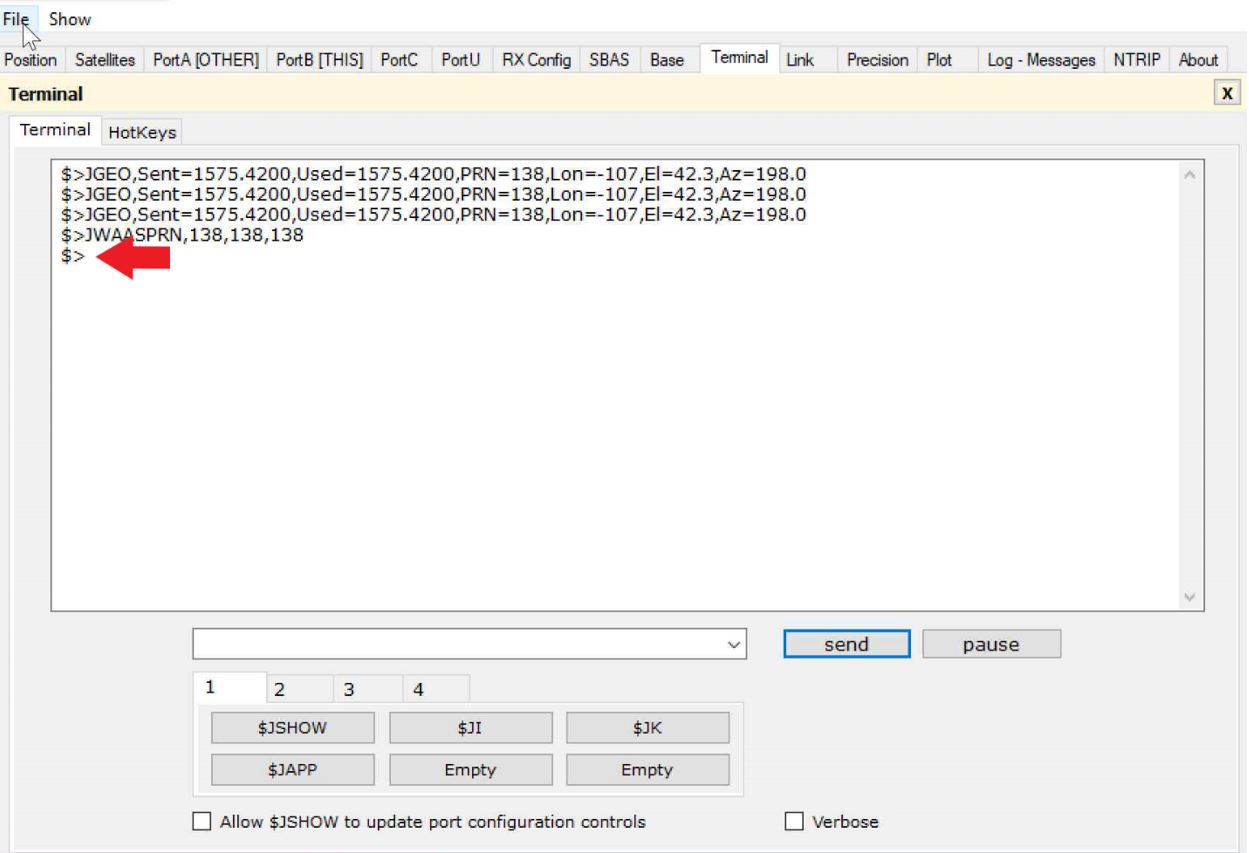Switch to the NTRIP tab
Image resolution: width=1249 pixels, height=853 pixels.
click(1138, 60)
